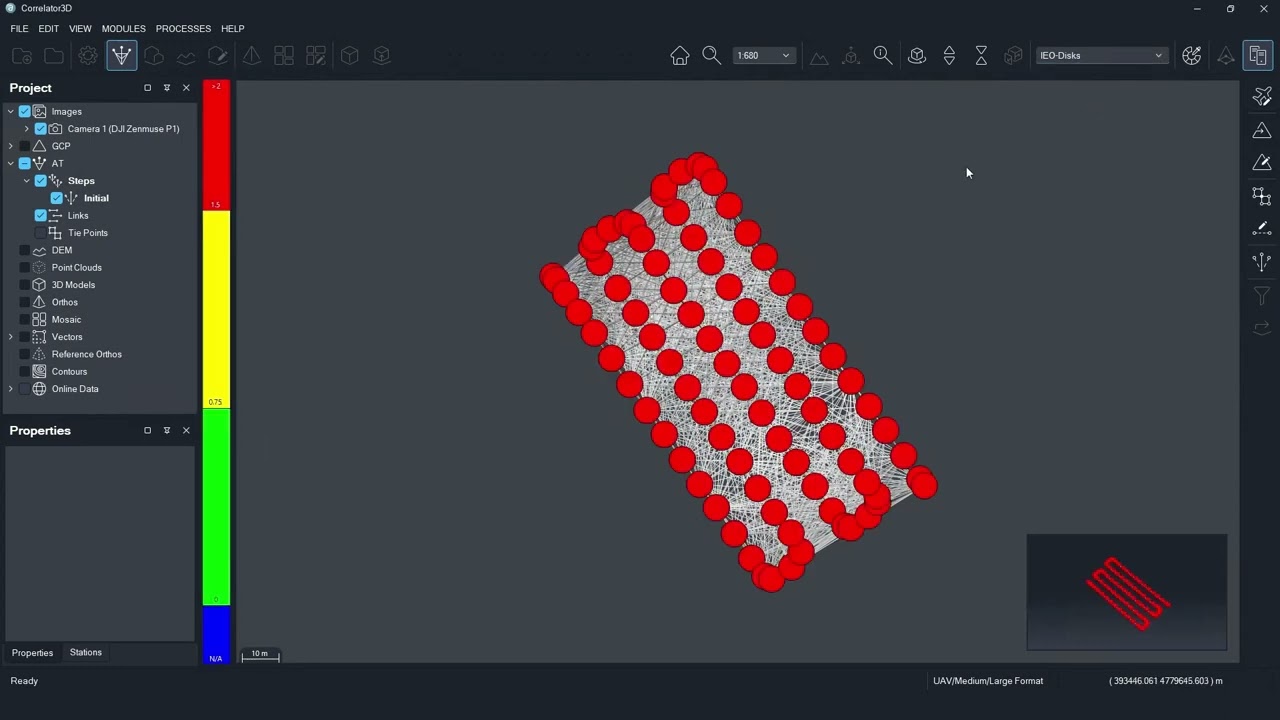Select the Reference Orthos tree item
This screenshot has height=720, width=1280.
[x=86, y=354]
